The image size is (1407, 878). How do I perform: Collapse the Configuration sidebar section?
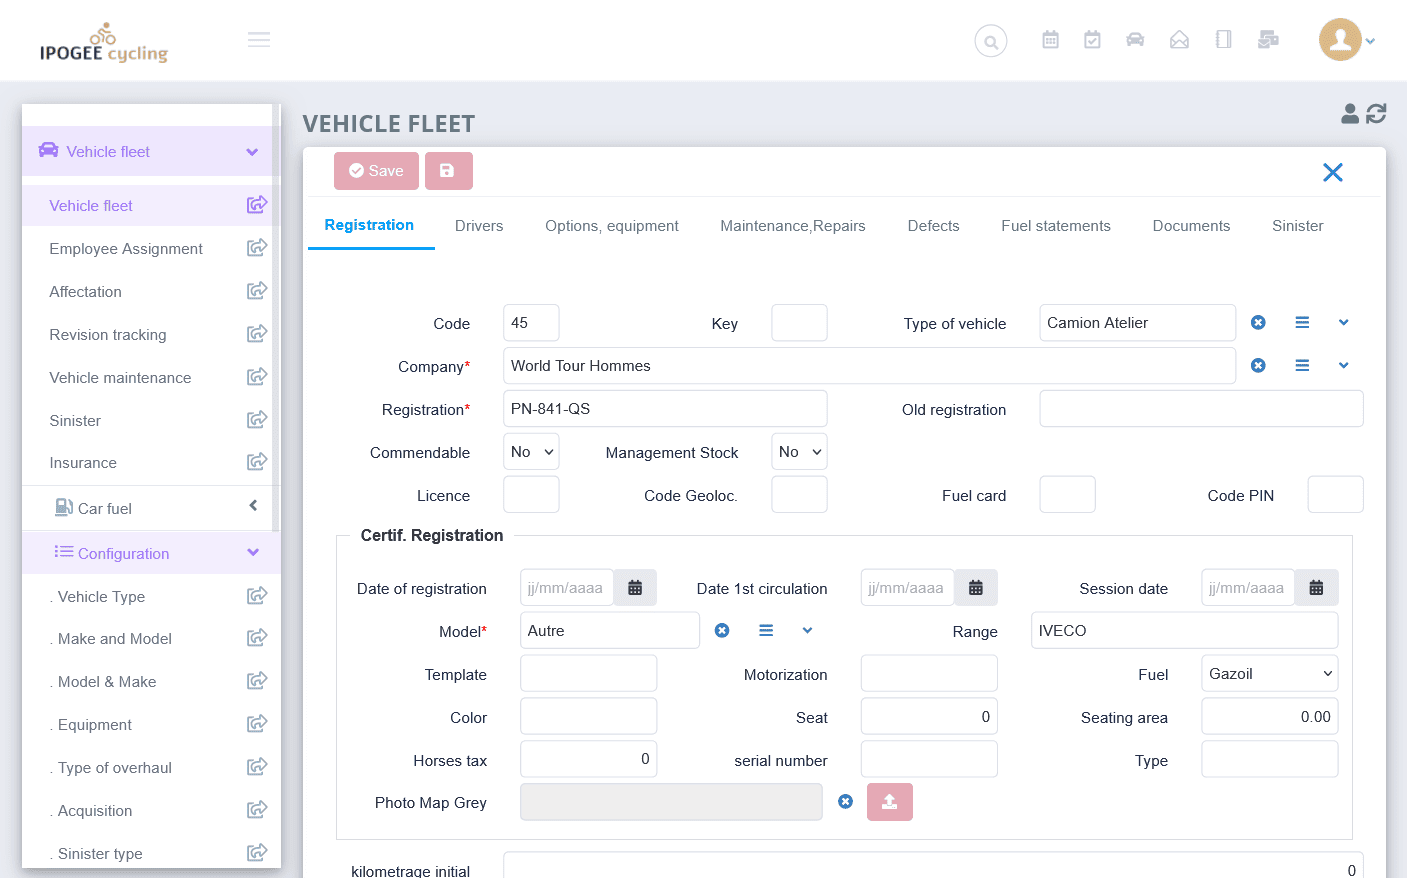tap(253, 553)
